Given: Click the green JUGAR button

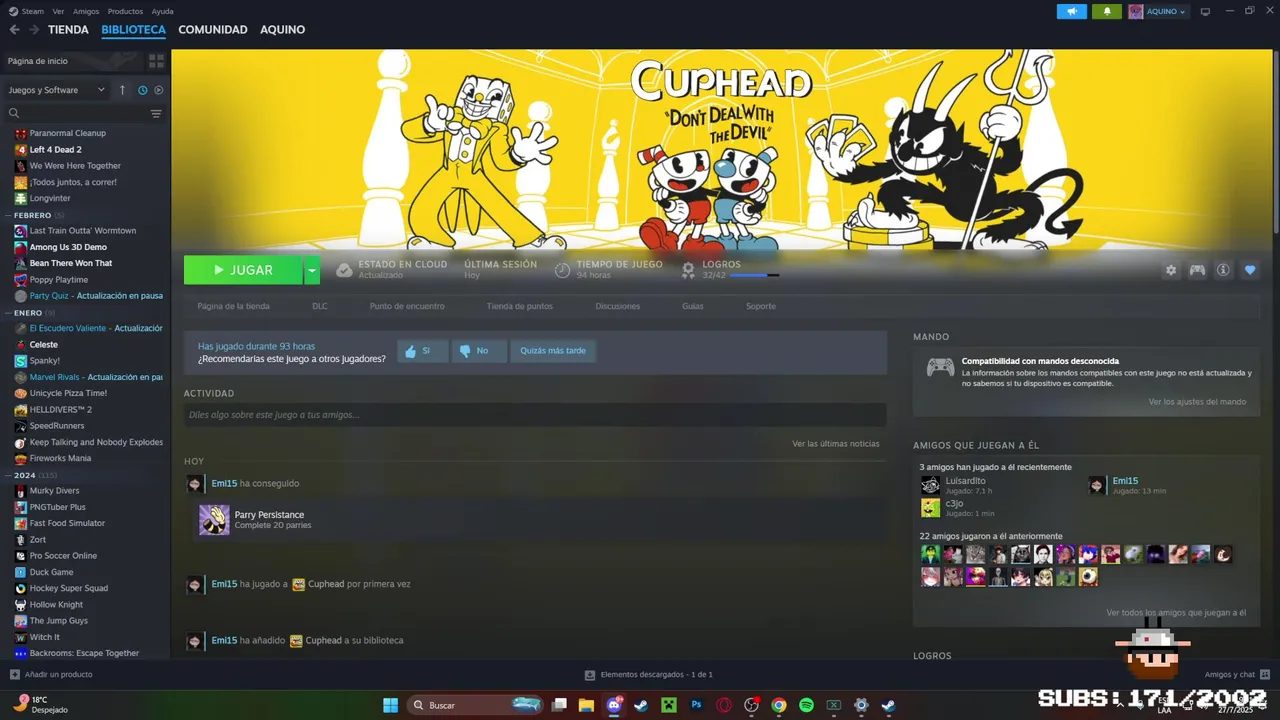Looking at the screenshot, I should [x=243, y=270].
